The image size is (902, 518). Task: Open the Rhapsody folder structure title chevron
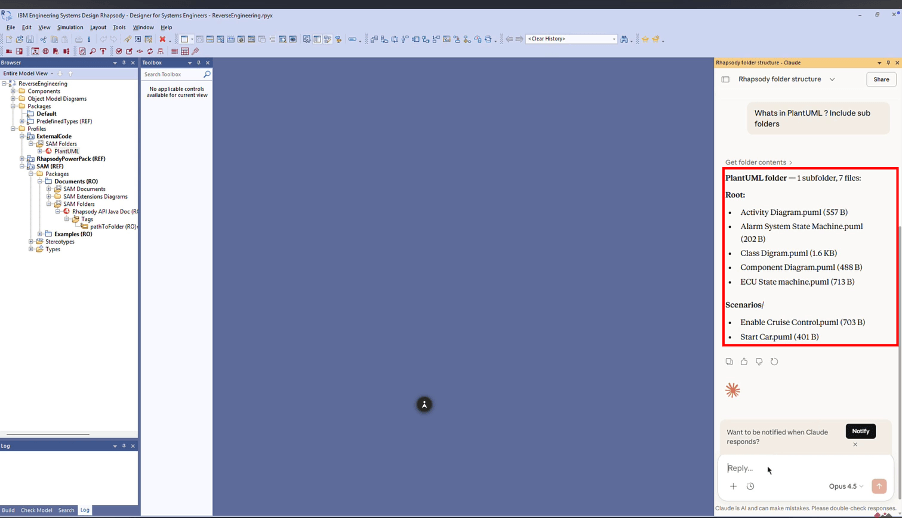832,79
